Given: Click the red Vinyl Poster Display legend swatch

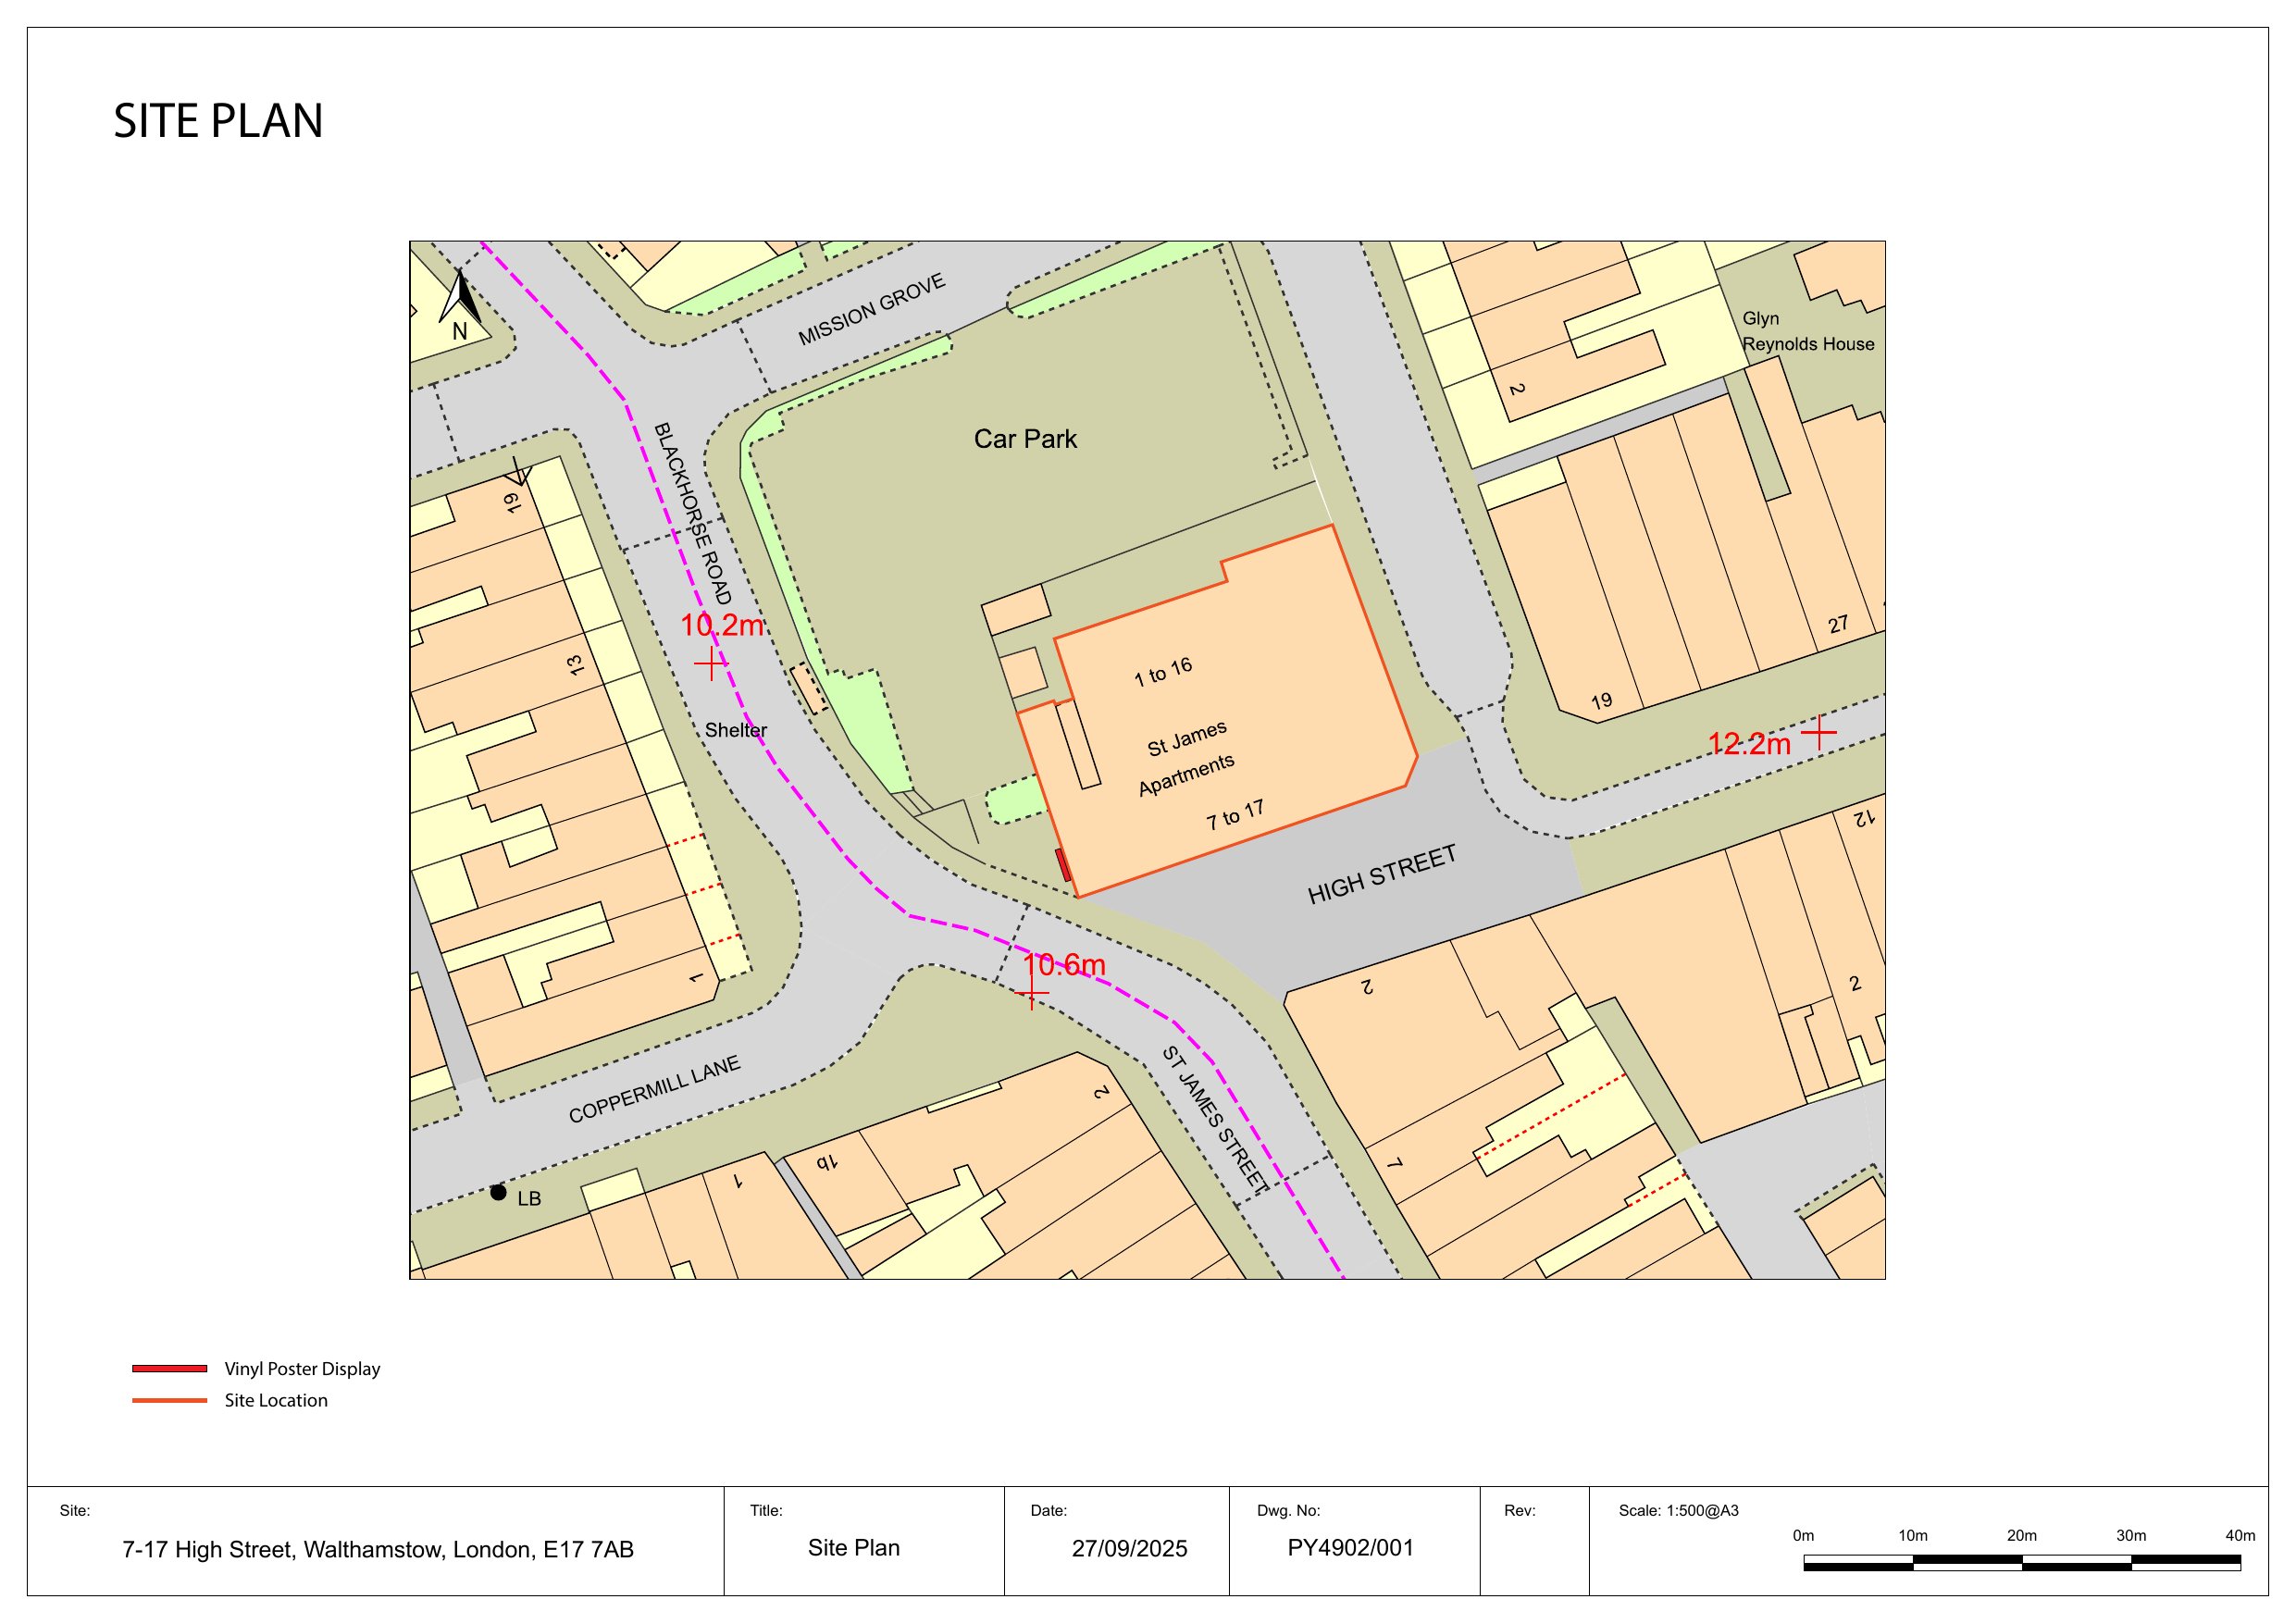Looking at the screenshot, I should point(169,1368).
